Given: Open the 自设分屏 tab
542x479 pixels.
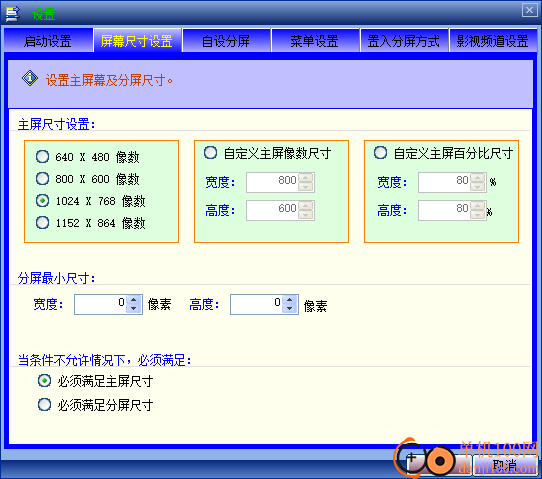Looking at the screenshot, I should click(226, 40).
